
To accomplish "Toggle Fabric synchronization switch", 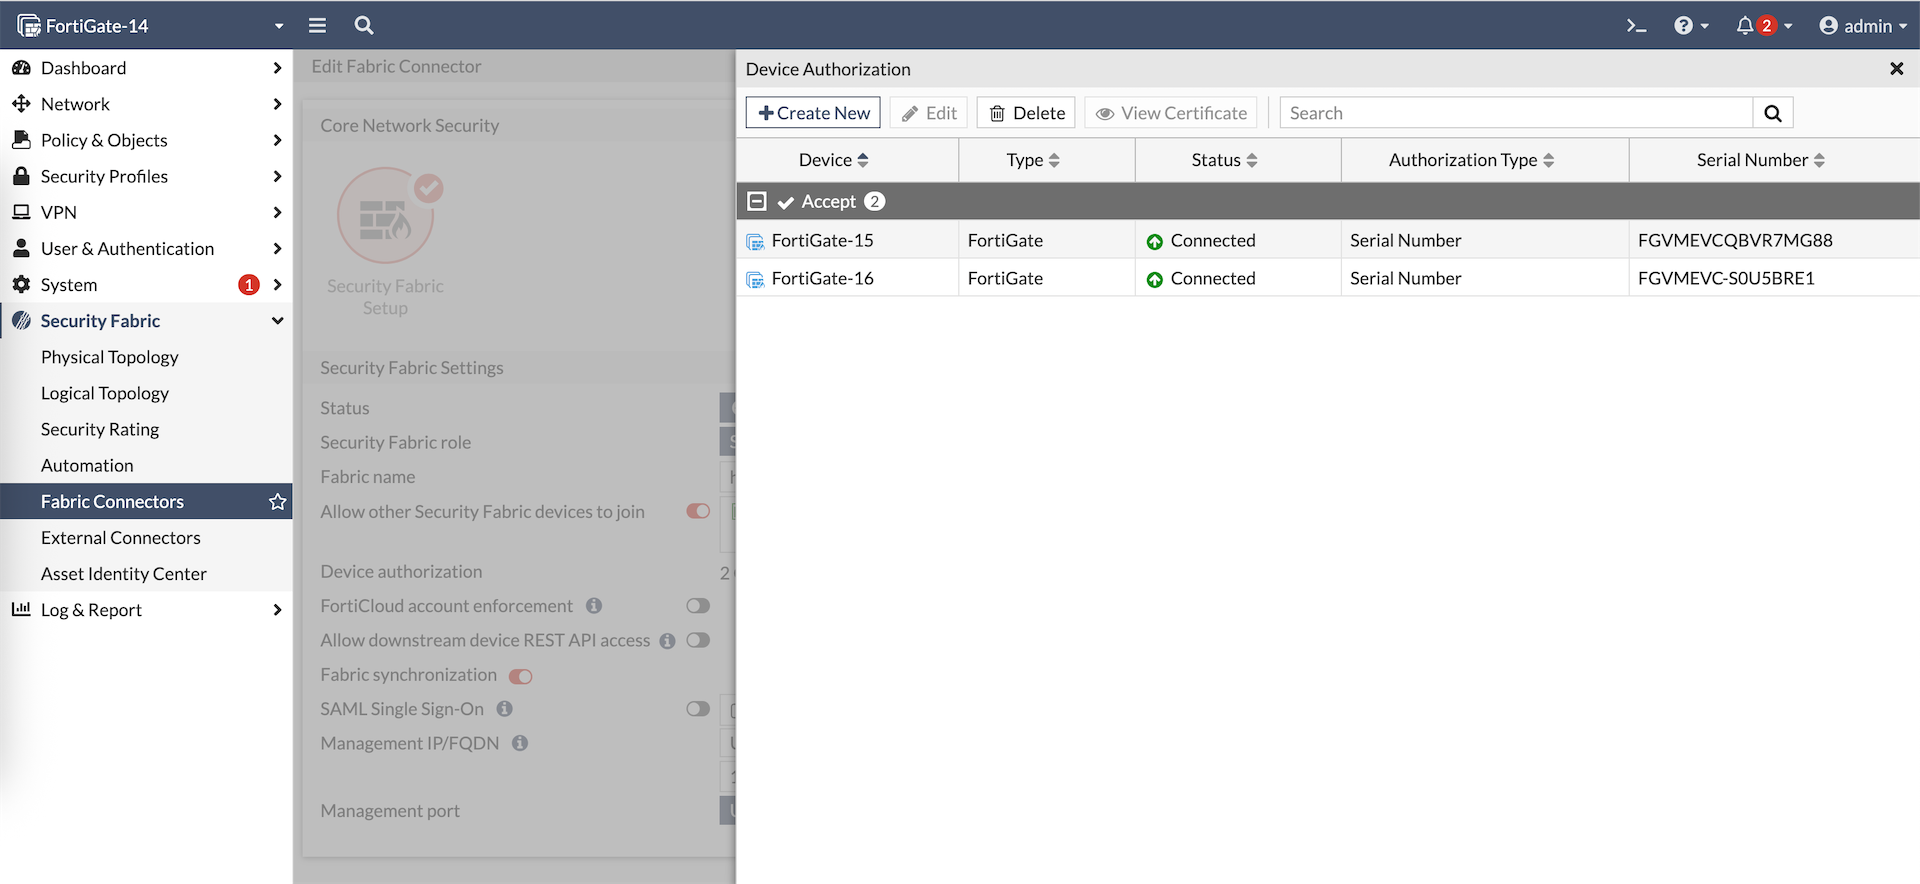I will (520, 676).
